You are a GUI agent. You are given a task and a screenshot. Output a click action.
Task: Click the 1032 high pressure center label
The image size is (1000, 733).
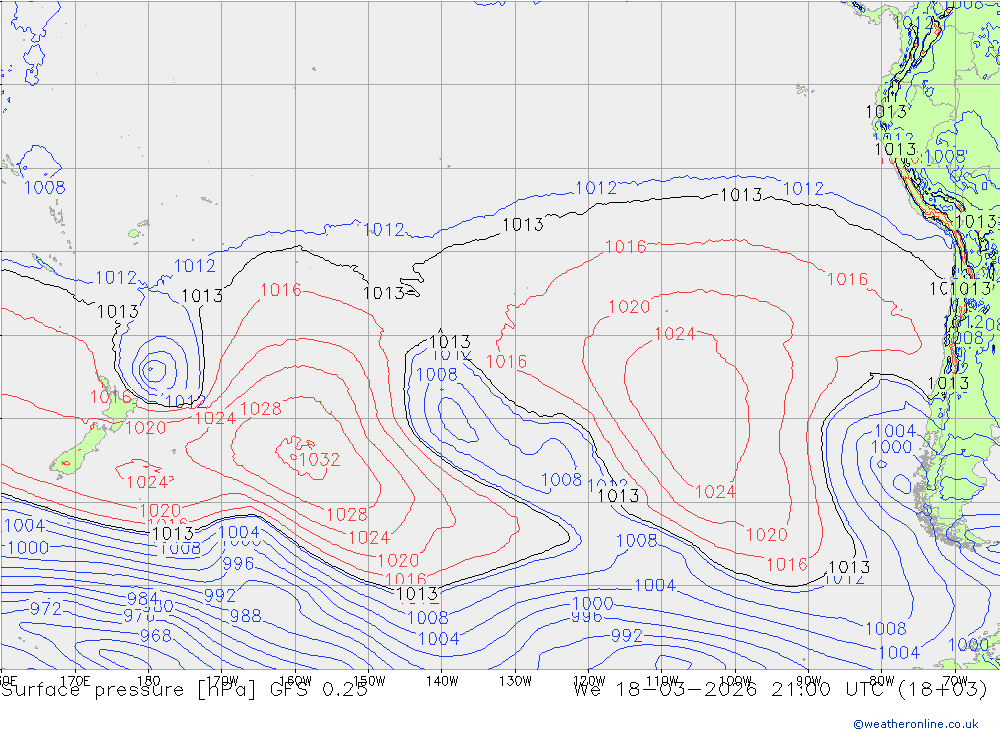(x=319, y=459)
